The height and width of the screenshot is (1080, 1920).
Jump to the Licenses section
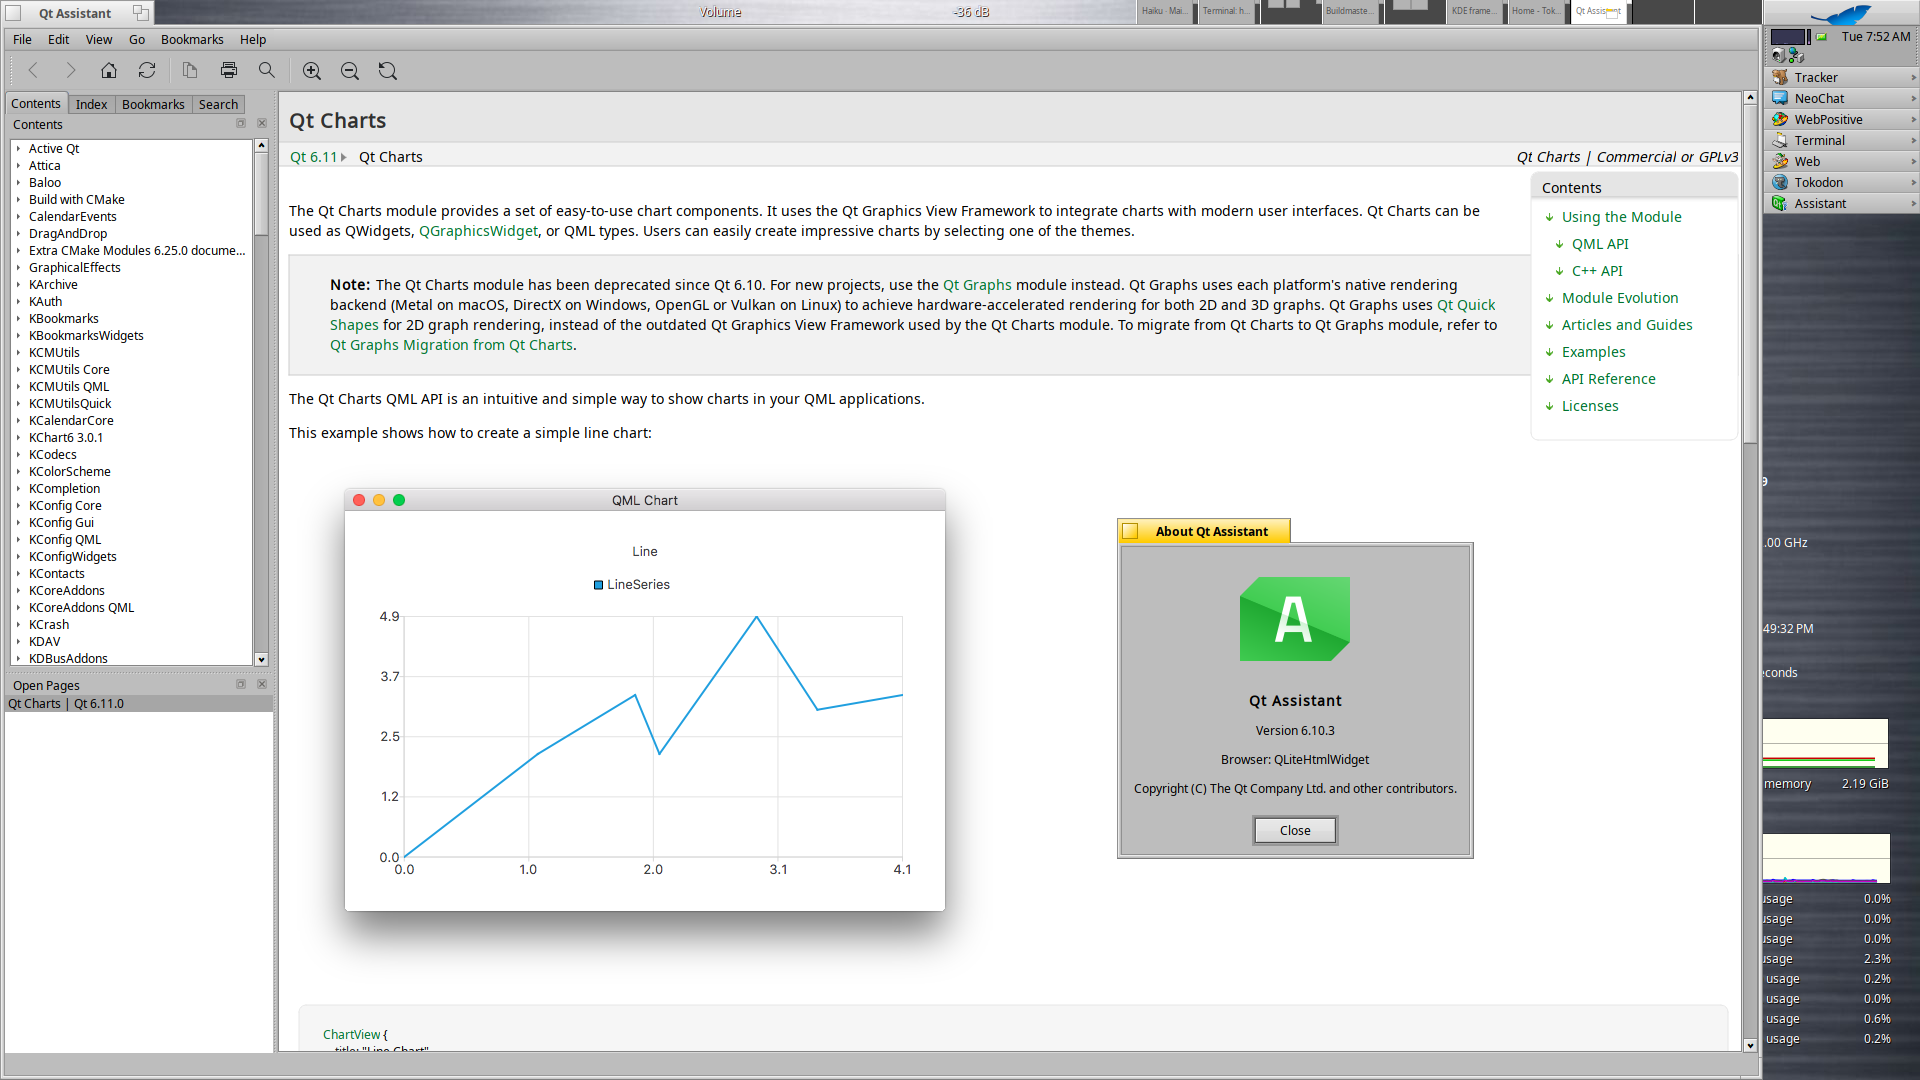[x=1590, y=406]
